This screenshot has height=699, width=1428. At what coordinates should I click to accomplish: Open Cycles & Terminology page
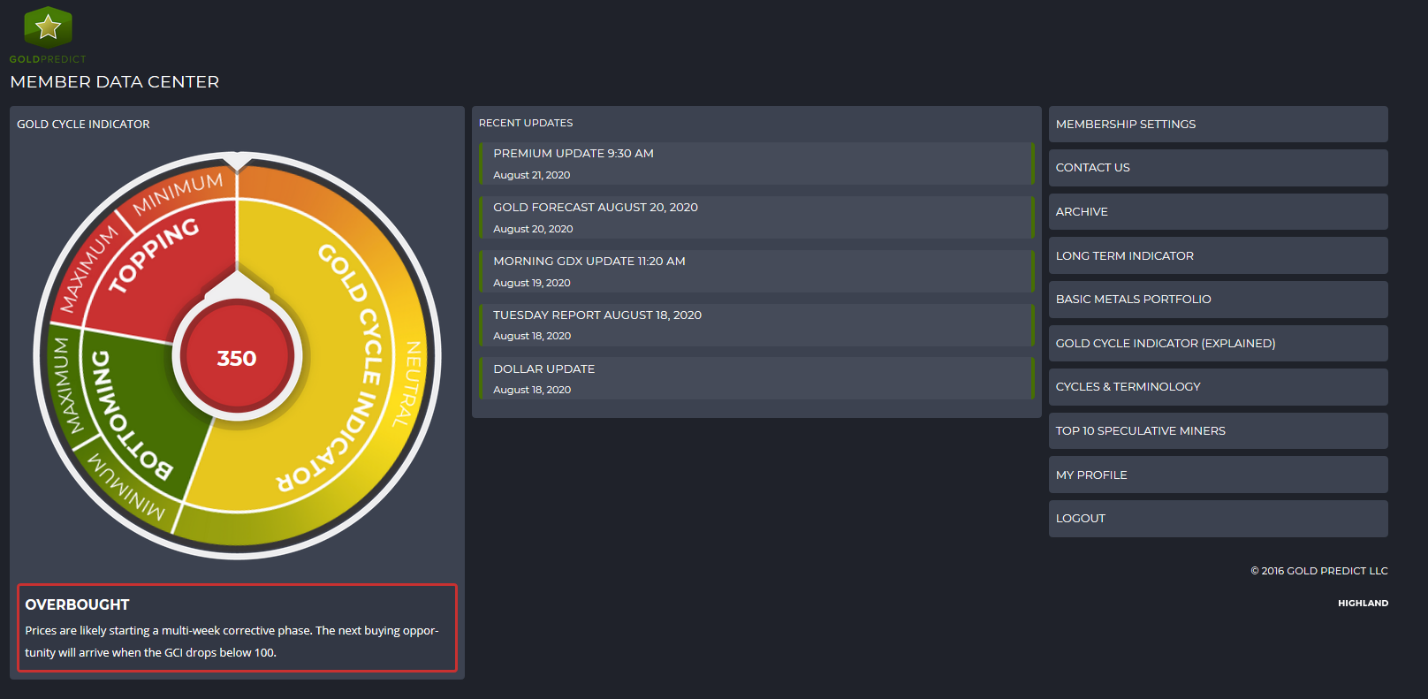tap(1217, 387)
